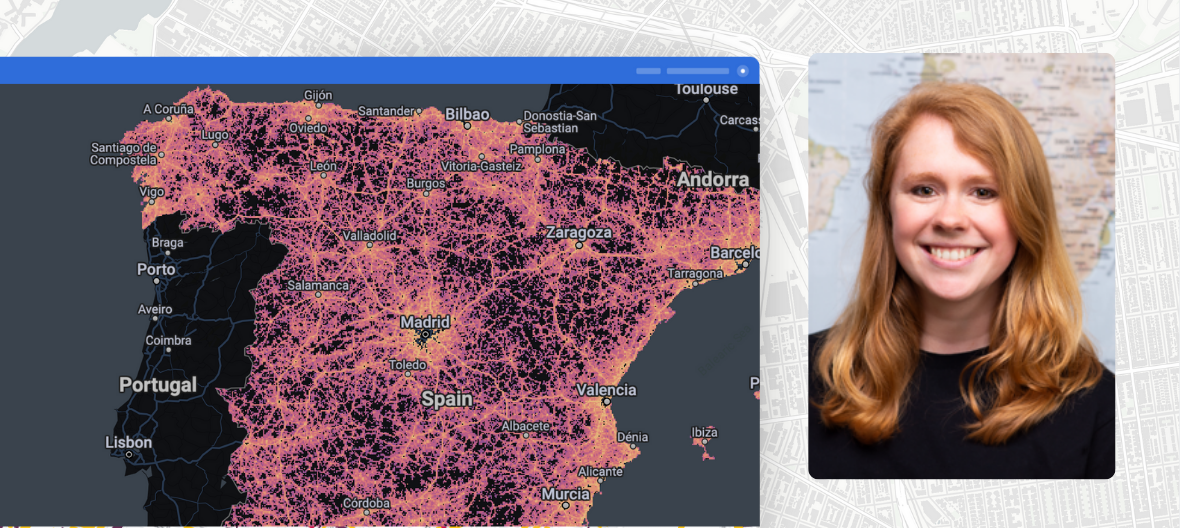This screenshot has width=1180, height=528.
Task: Click the long placeholder pill in header bar
Action: pos(697,71)
